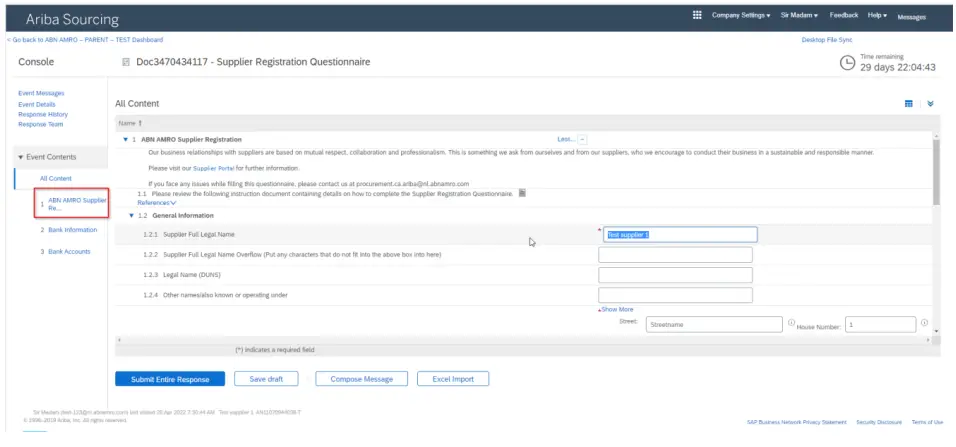Click the Street input field
The width and height of the screenshot is (956, 447).
714,324
